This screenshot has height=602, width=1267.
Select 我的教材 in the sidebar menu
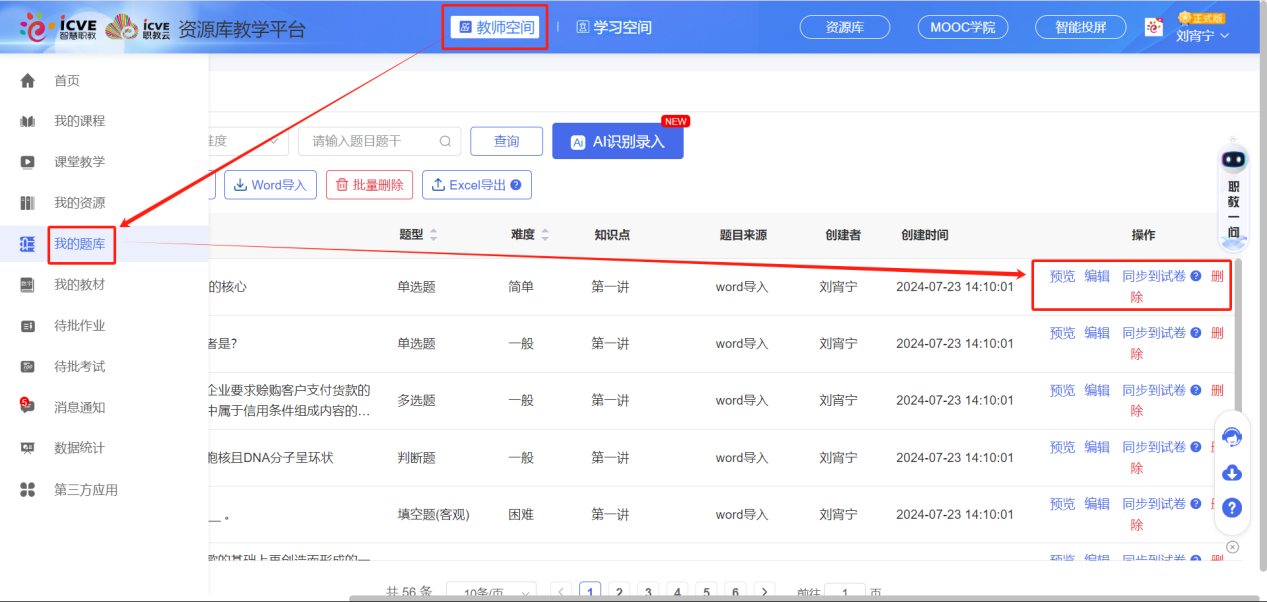point(79,285)
